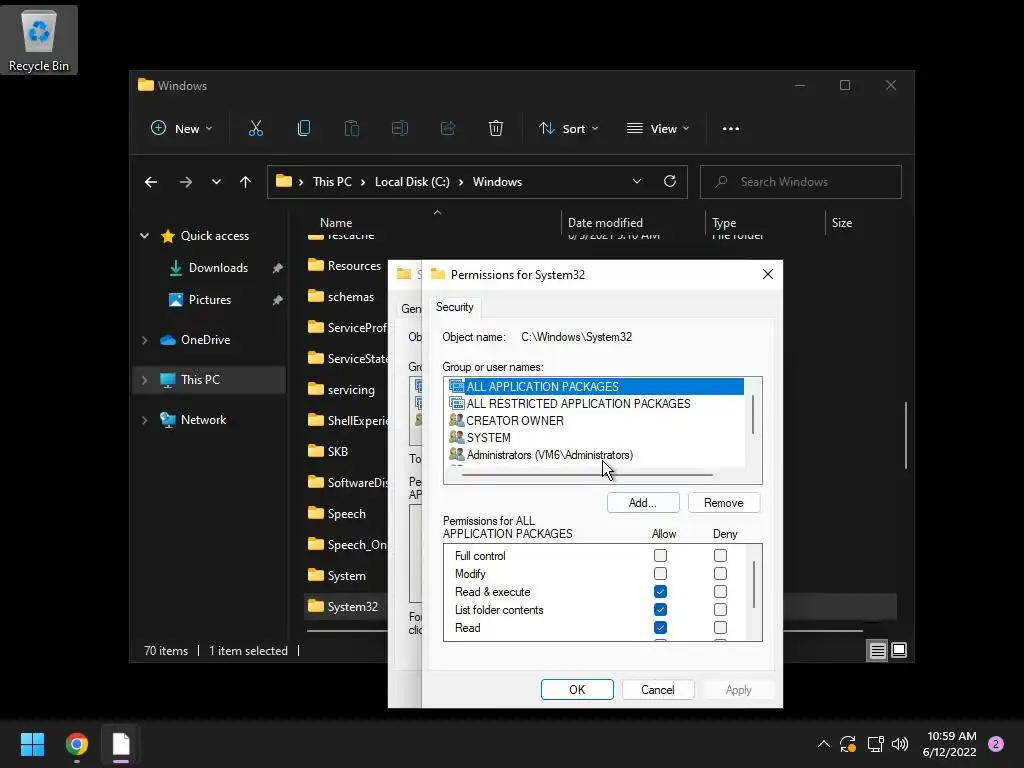Open recent locations dropdown arrow
This screenshot has height=768, width=1024.
tap(216, 182)
